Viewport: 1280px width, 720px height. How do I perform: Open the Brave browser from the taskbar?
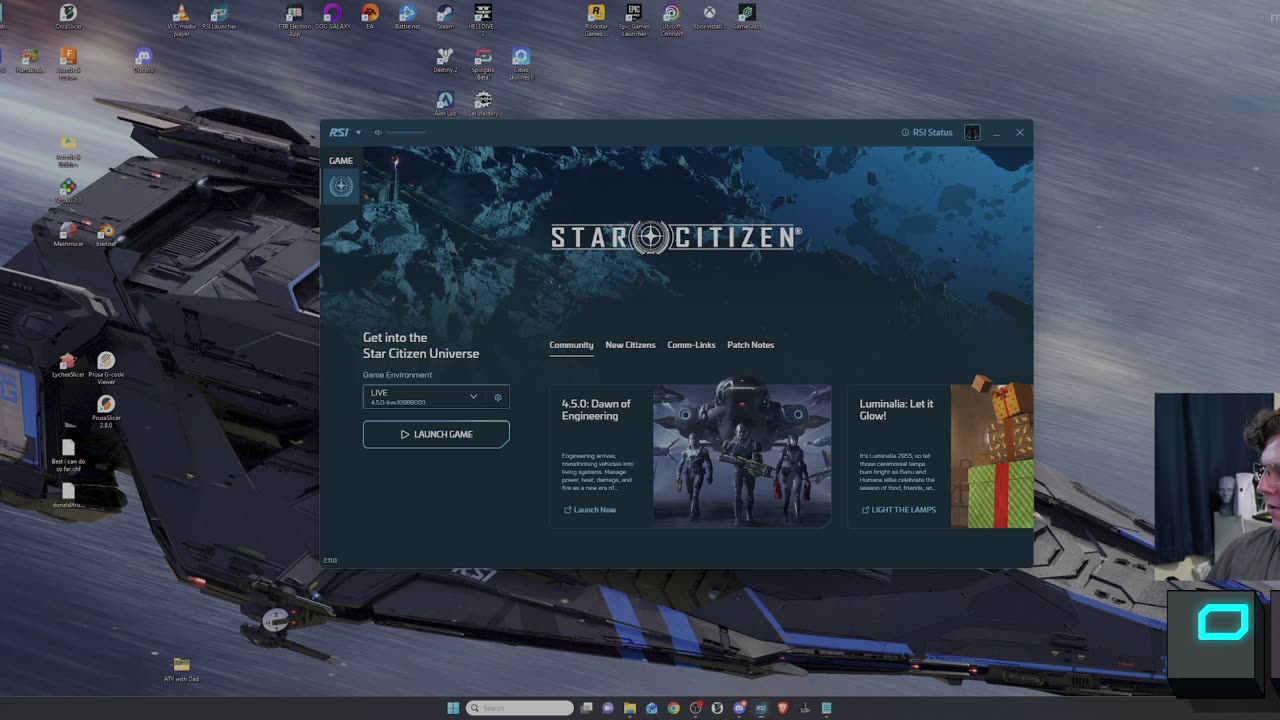point(783,708)
